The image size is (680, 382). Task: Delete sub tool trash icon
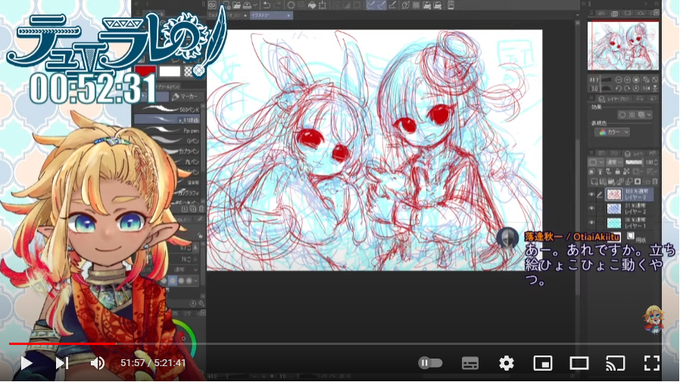[201, 209]
